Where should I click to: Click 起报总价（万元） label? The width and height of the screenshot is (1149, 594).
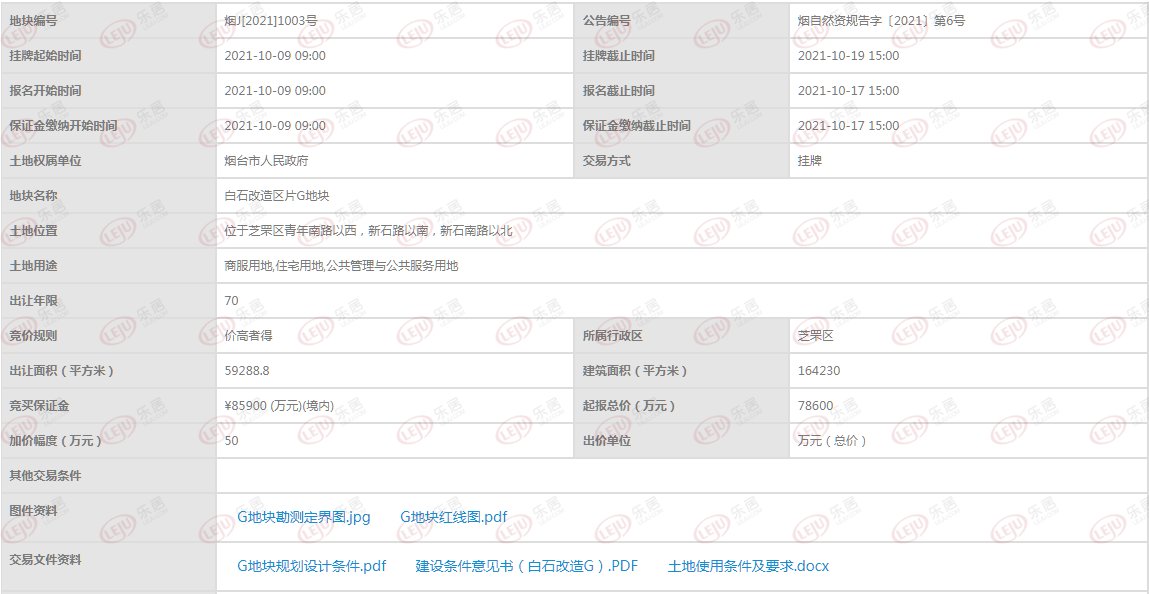629,406
